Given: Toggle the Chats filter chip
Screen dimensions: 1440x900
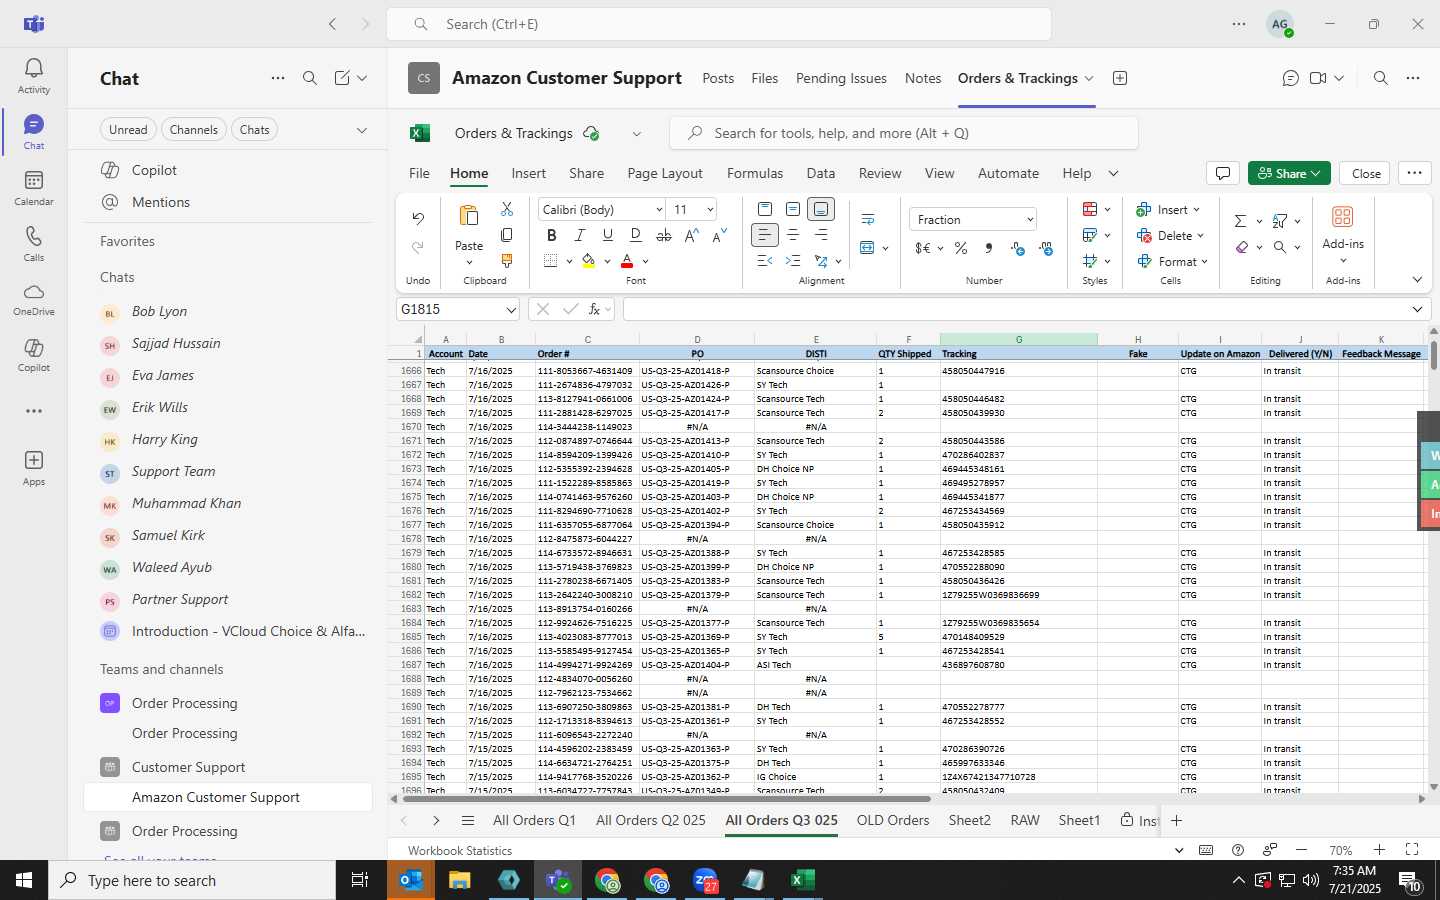Looking at the screenshot, I should pos(254,129).
